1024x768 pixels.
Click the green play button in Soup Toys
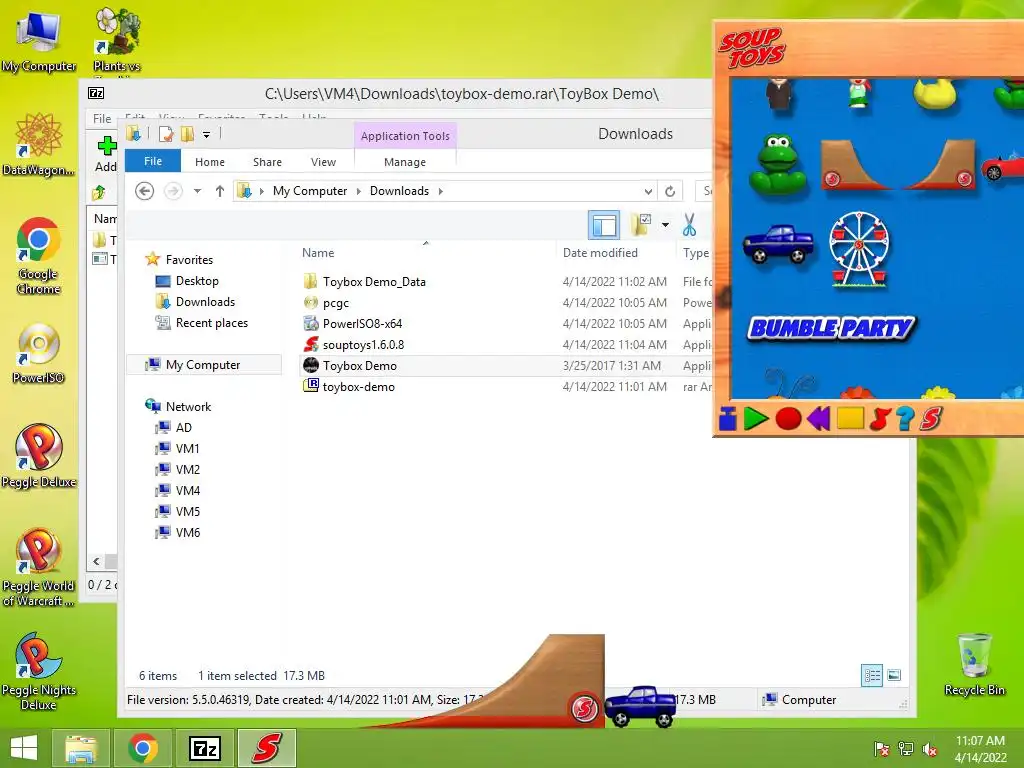click(x=756, y=419)
